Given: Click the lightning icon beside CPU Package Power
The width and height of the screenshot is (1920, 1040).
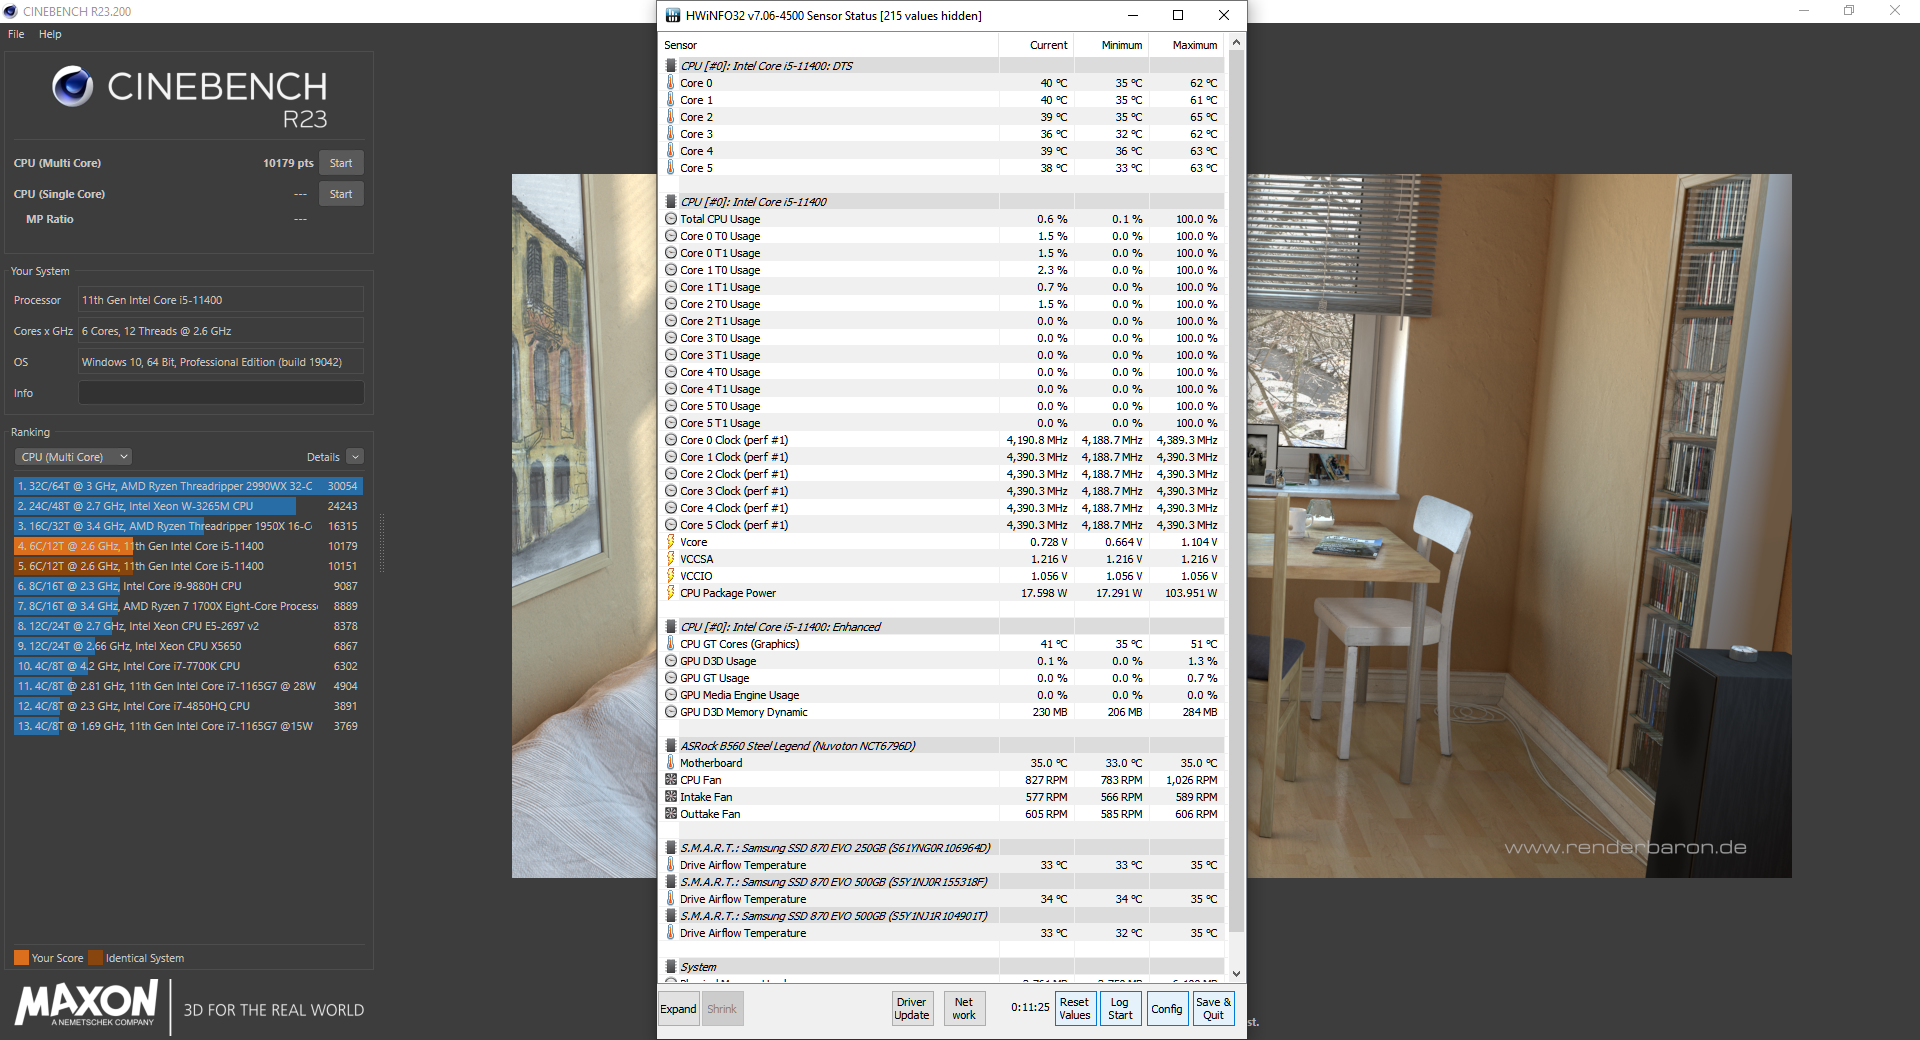Looking at the screenshot, I should click(x=670, y=593).
